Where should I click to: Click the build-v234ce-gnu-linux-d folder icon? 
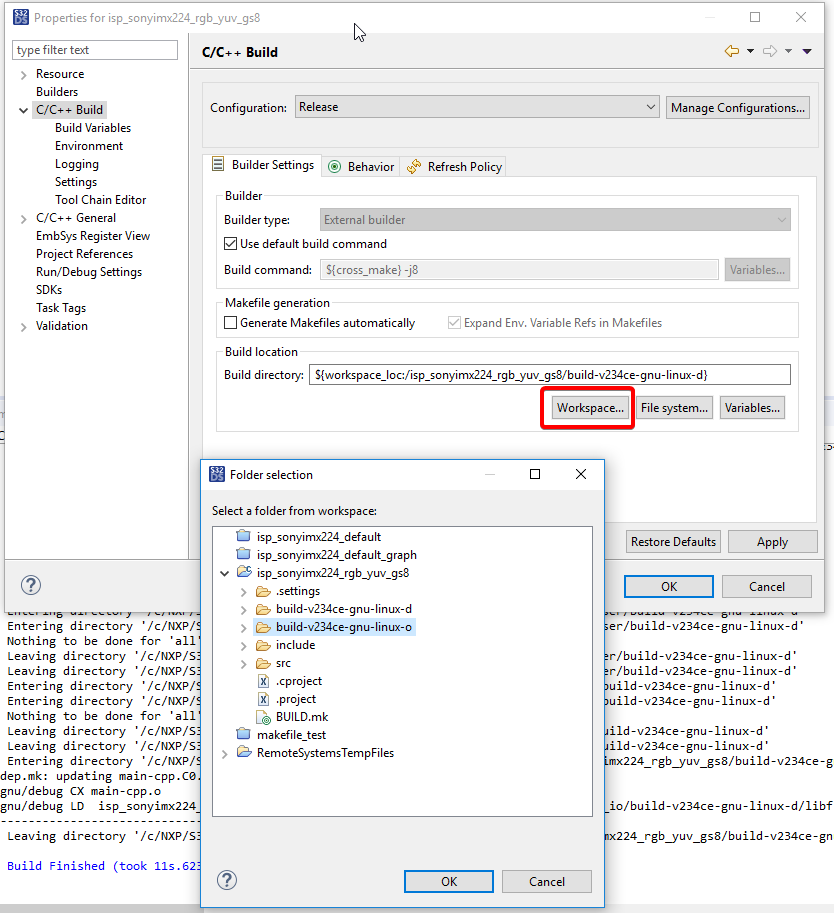263,609
